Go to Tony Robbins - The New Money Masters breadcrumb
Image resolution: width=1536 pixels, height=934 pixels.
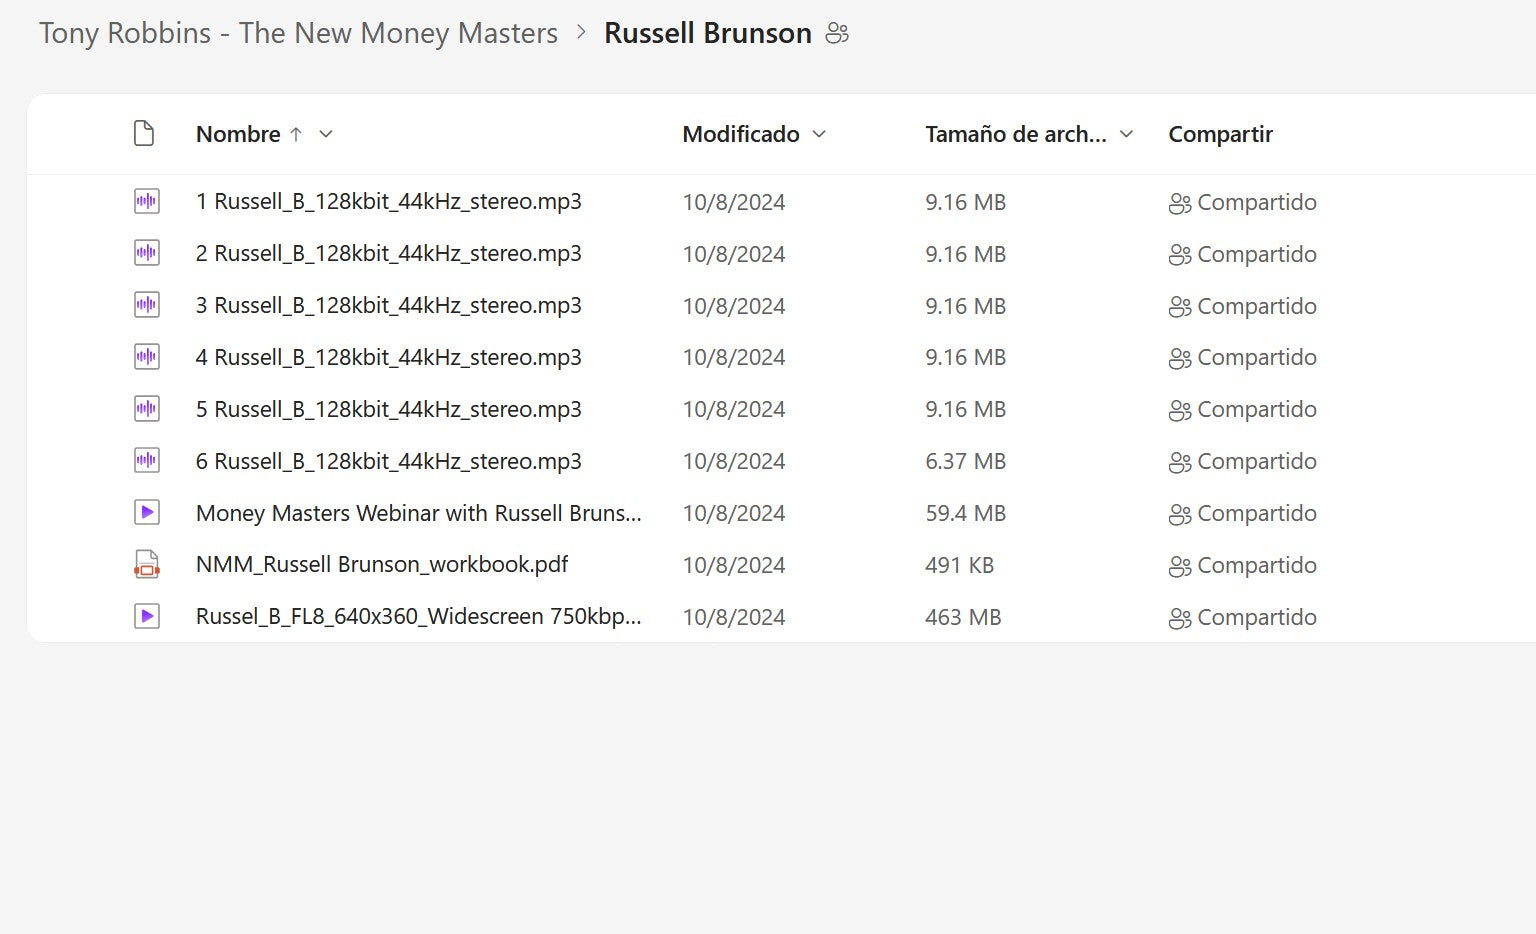tap(298, 34)
